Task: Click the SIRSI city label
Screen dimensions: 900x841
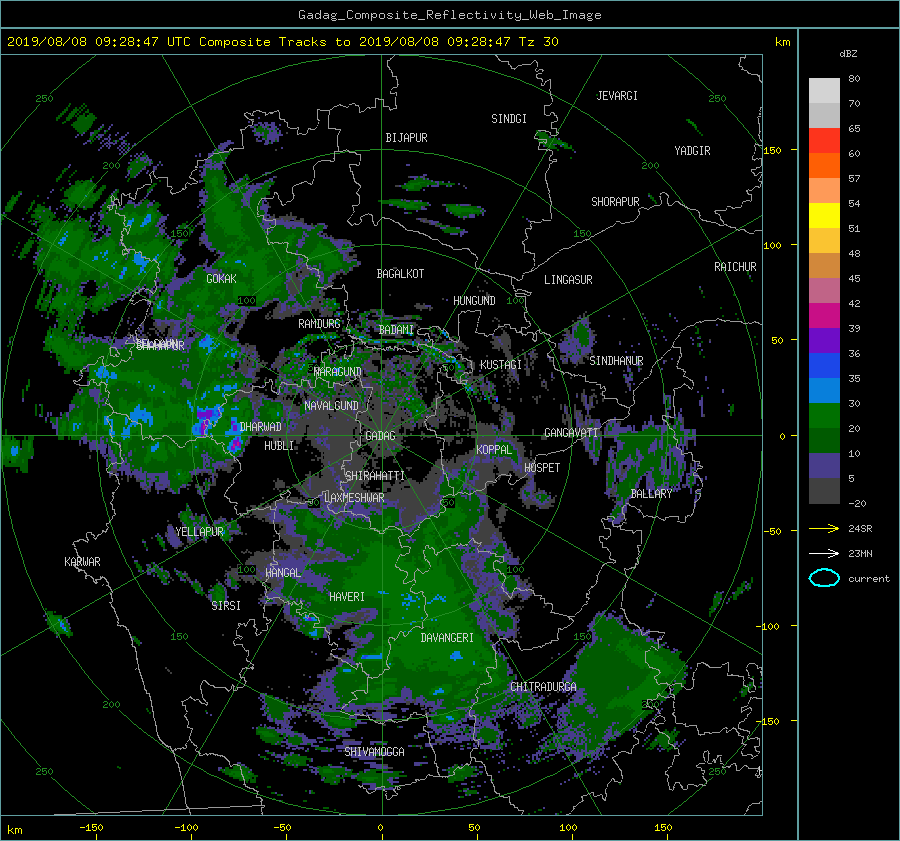Action: 226,606
